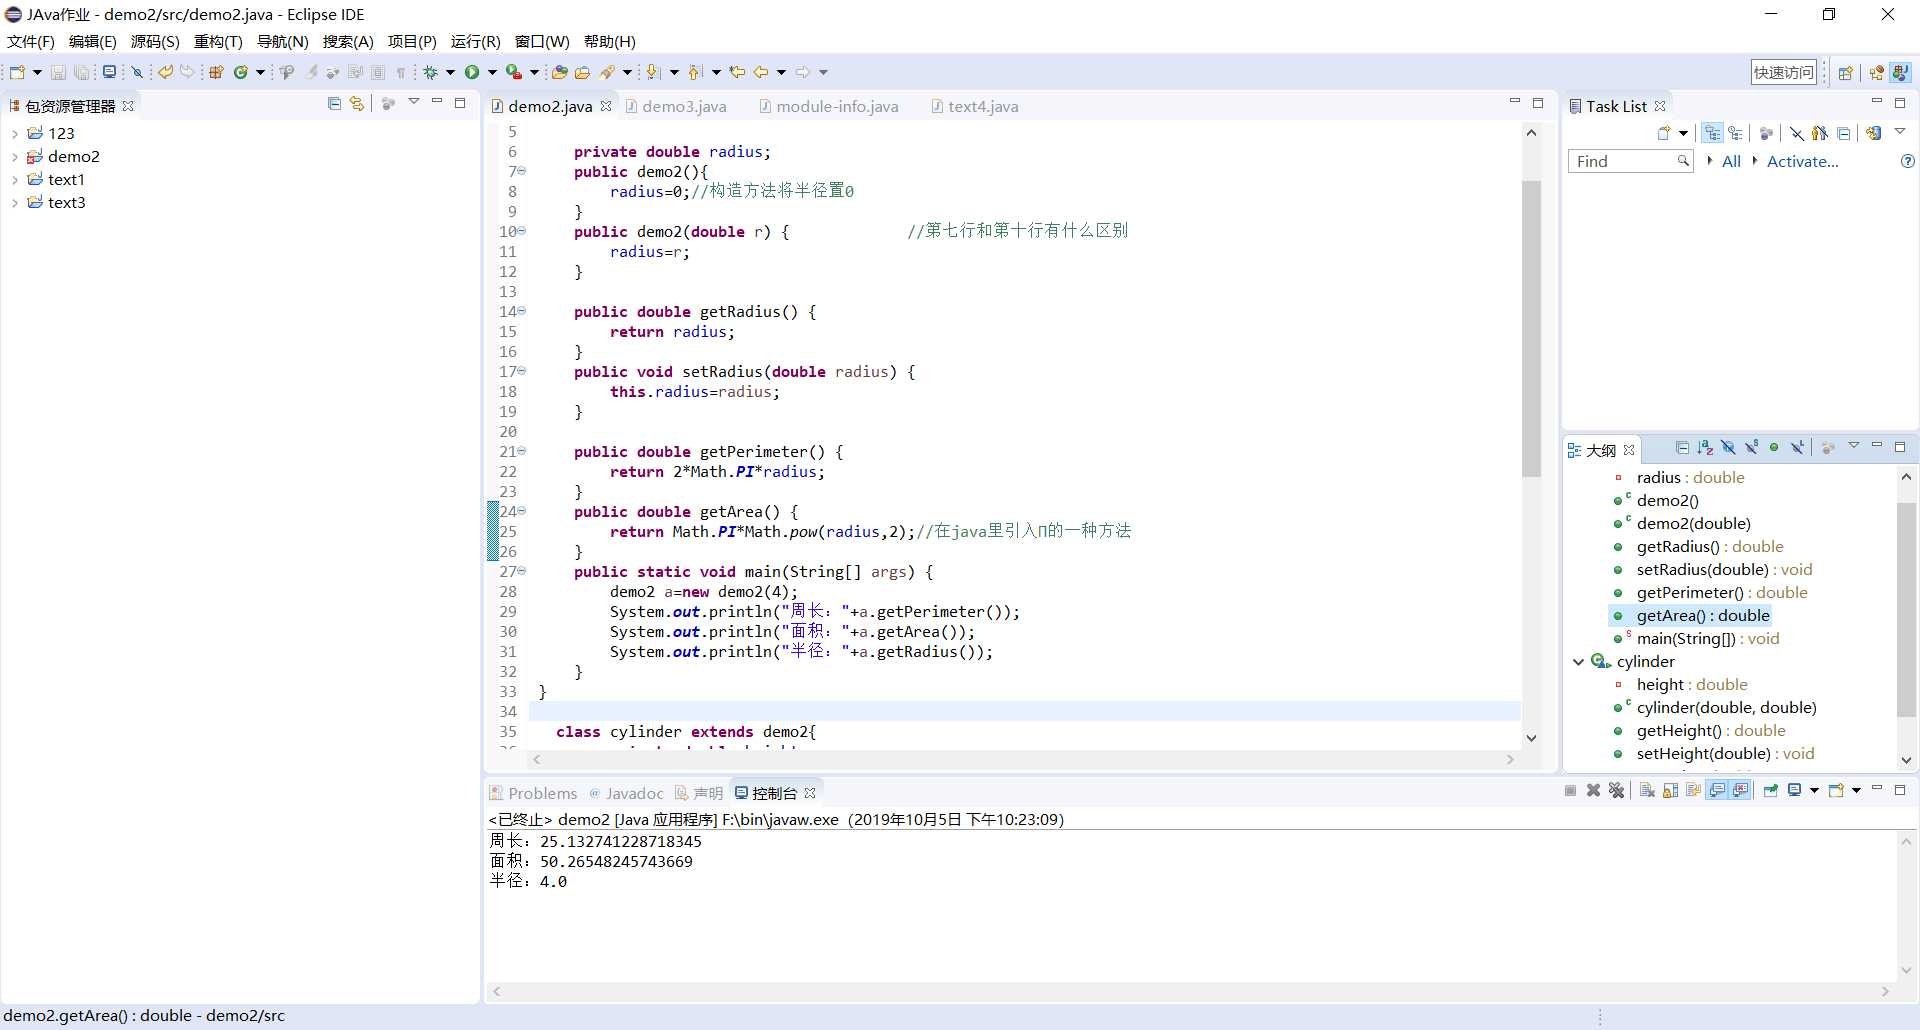Open the 运行(R) menu
The image size is (1920, 1030).
(475, 41)
